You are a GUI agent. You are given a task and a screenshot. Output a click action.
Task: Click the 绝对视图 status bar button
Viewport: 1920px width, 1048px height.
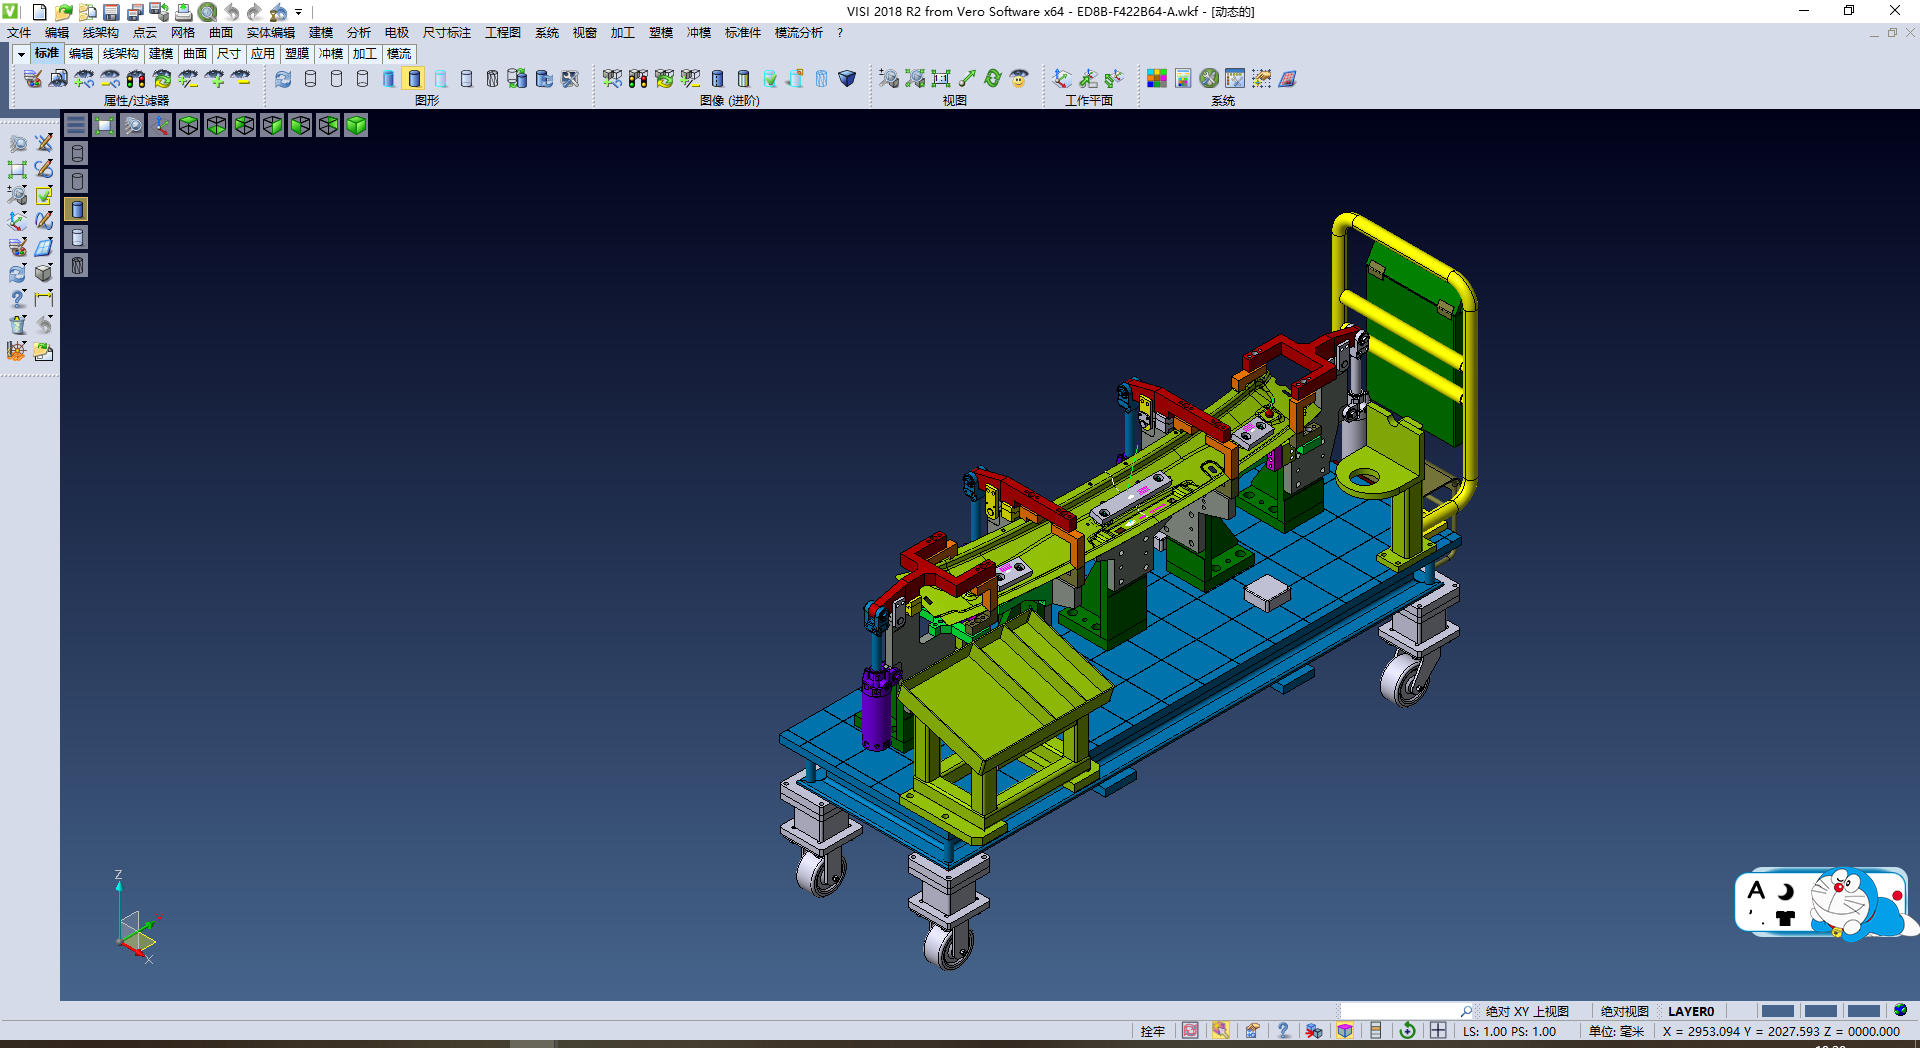coord(1624,1011)
